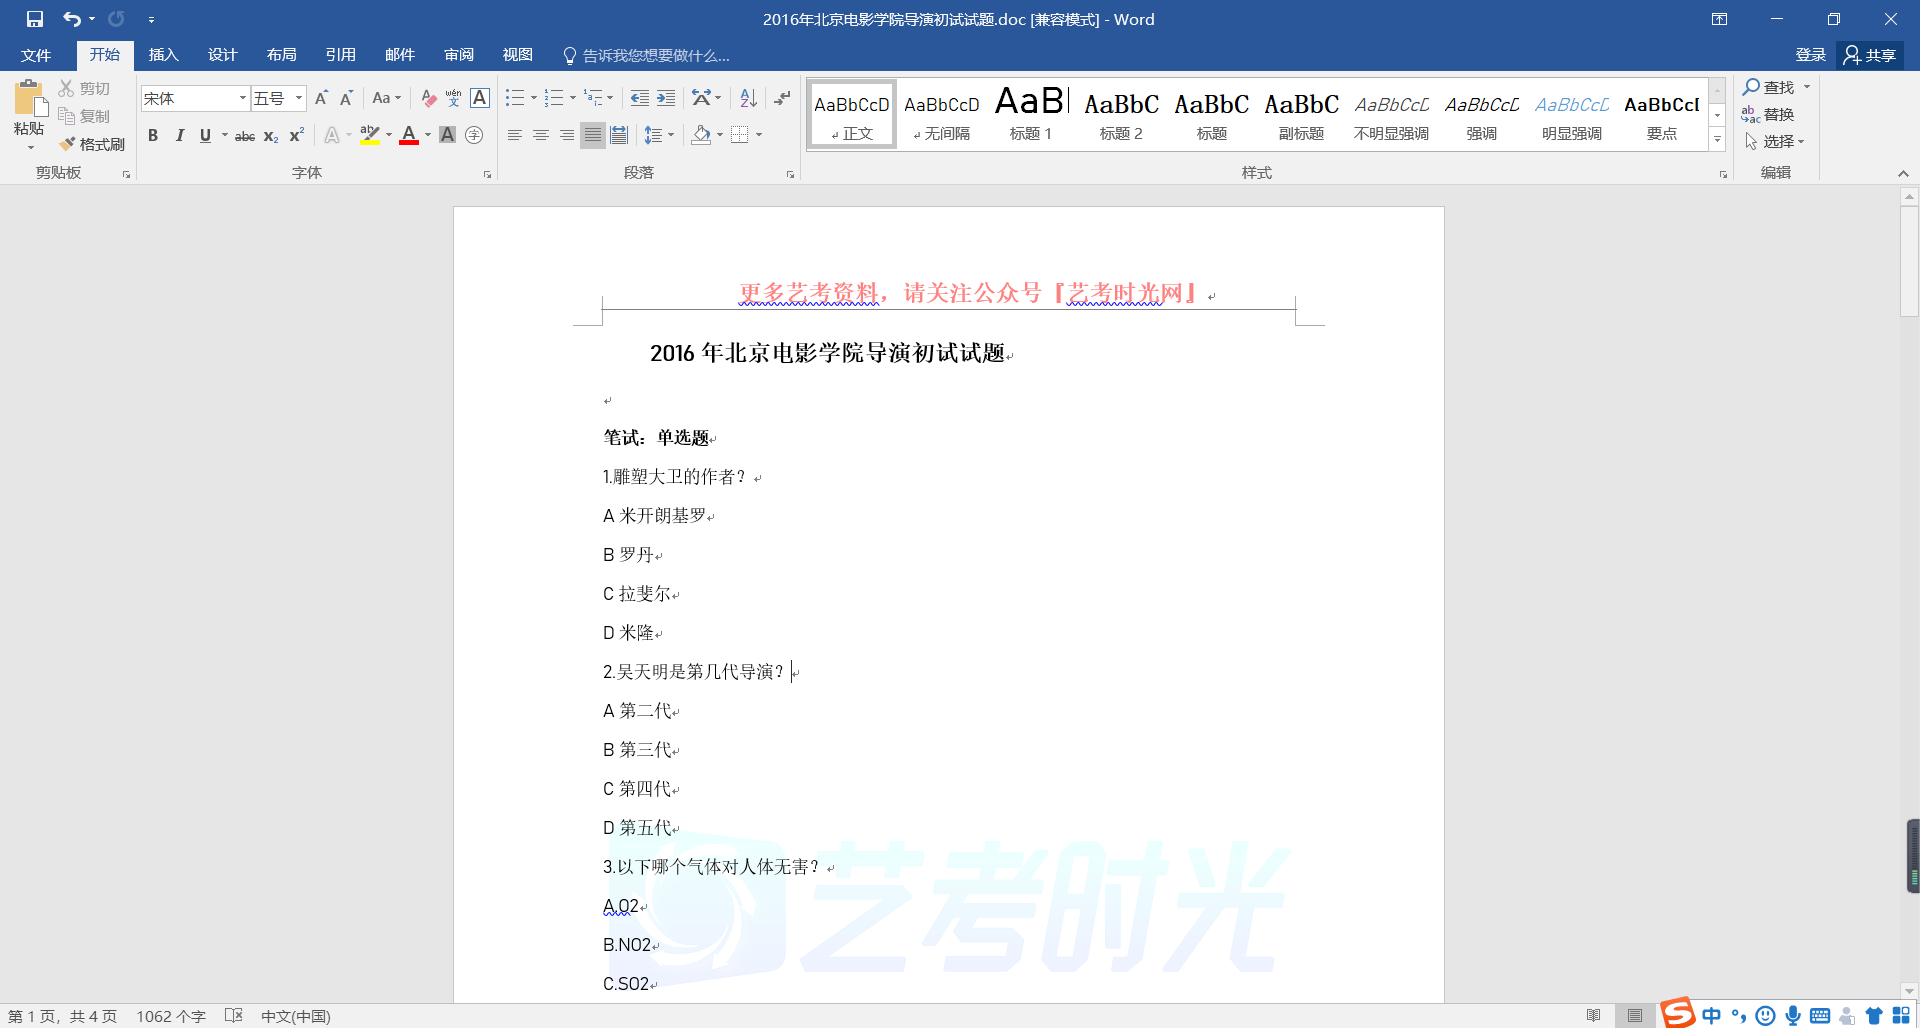Click the 告诉我您想要做什么 search box

pyautogui.click(x=655, y=55)
